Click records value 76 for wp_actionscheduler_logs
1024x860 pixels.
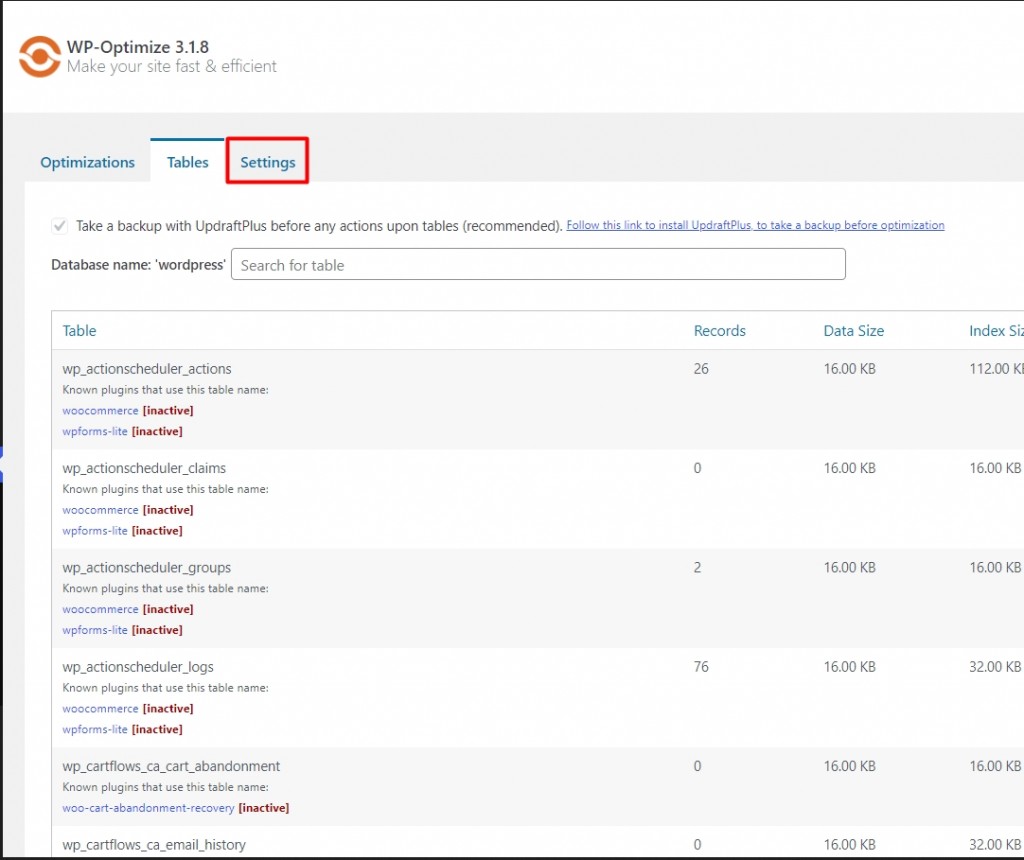tap(701, 667)
